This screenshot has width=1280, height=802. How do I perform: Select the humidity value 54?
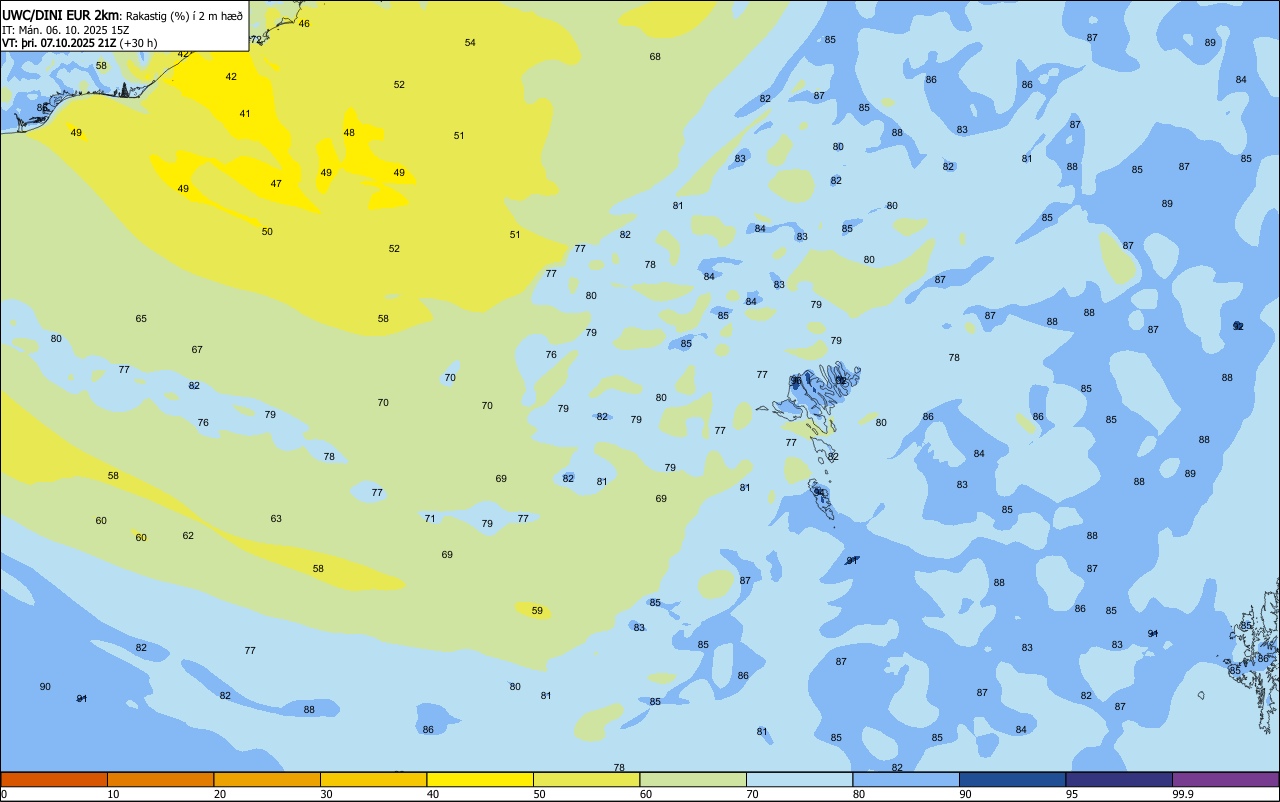pos(470,42)
